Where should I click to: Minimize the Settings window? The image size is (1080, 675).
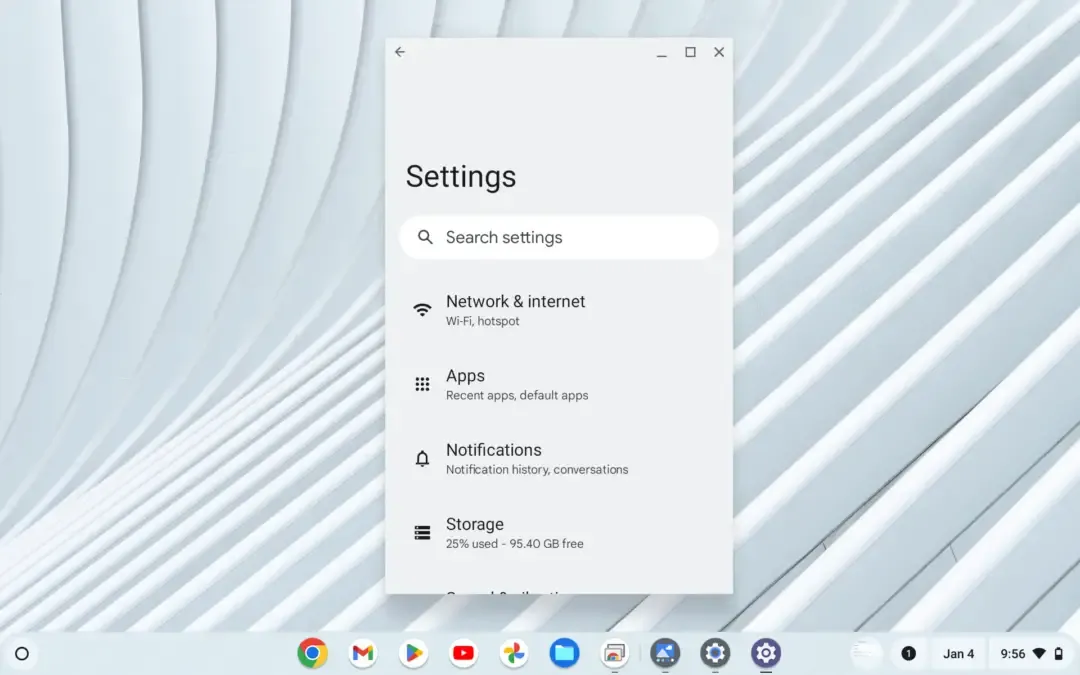coord(662,52)
